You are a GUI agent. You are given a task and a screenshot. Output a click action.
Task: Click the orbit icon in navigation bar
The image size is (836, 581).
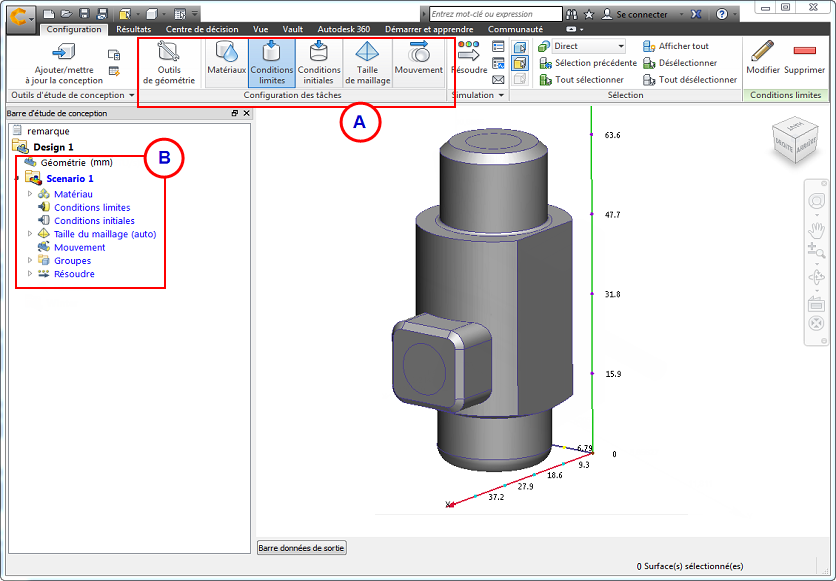pyautogui.click(x=816, y=277)
